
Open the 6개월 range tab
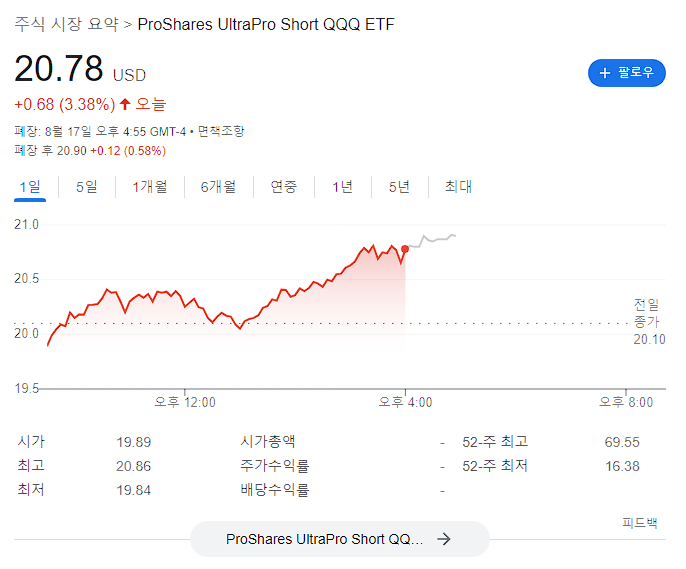(218, 187)
